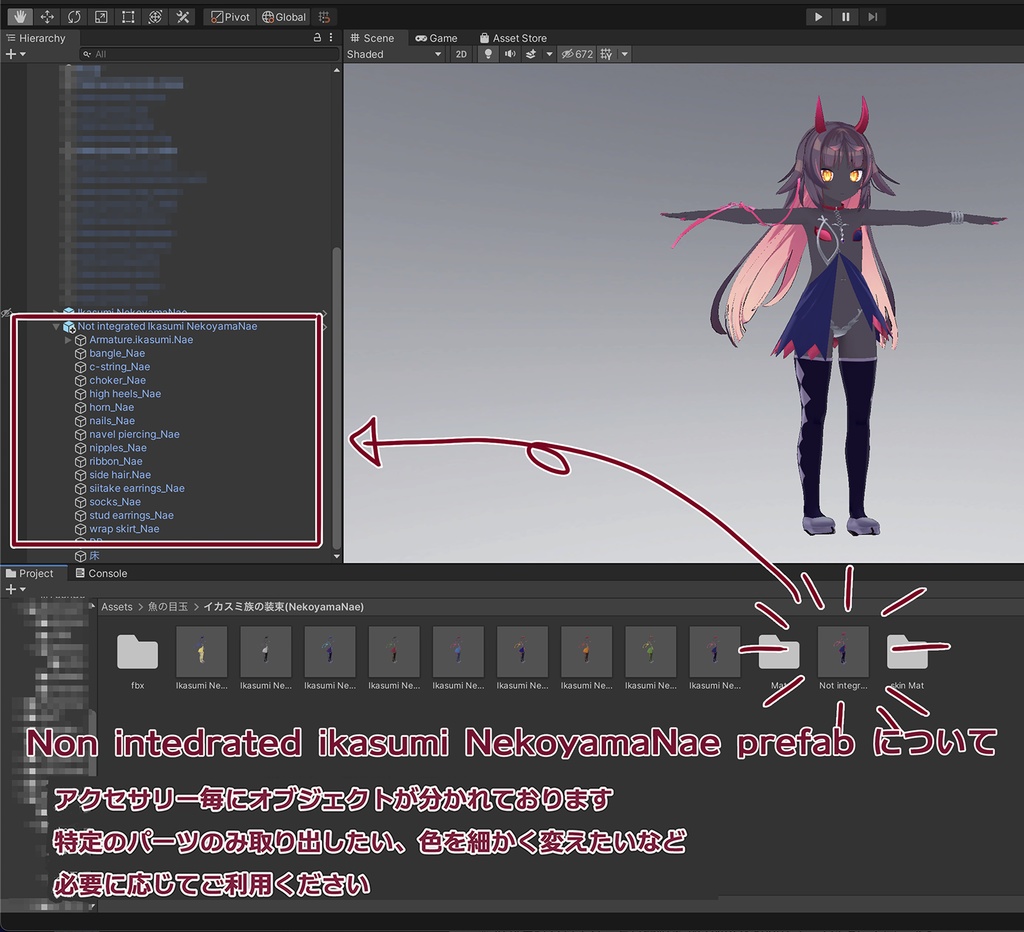
Task: Switch to the Project tab
Action: (30, 573)
